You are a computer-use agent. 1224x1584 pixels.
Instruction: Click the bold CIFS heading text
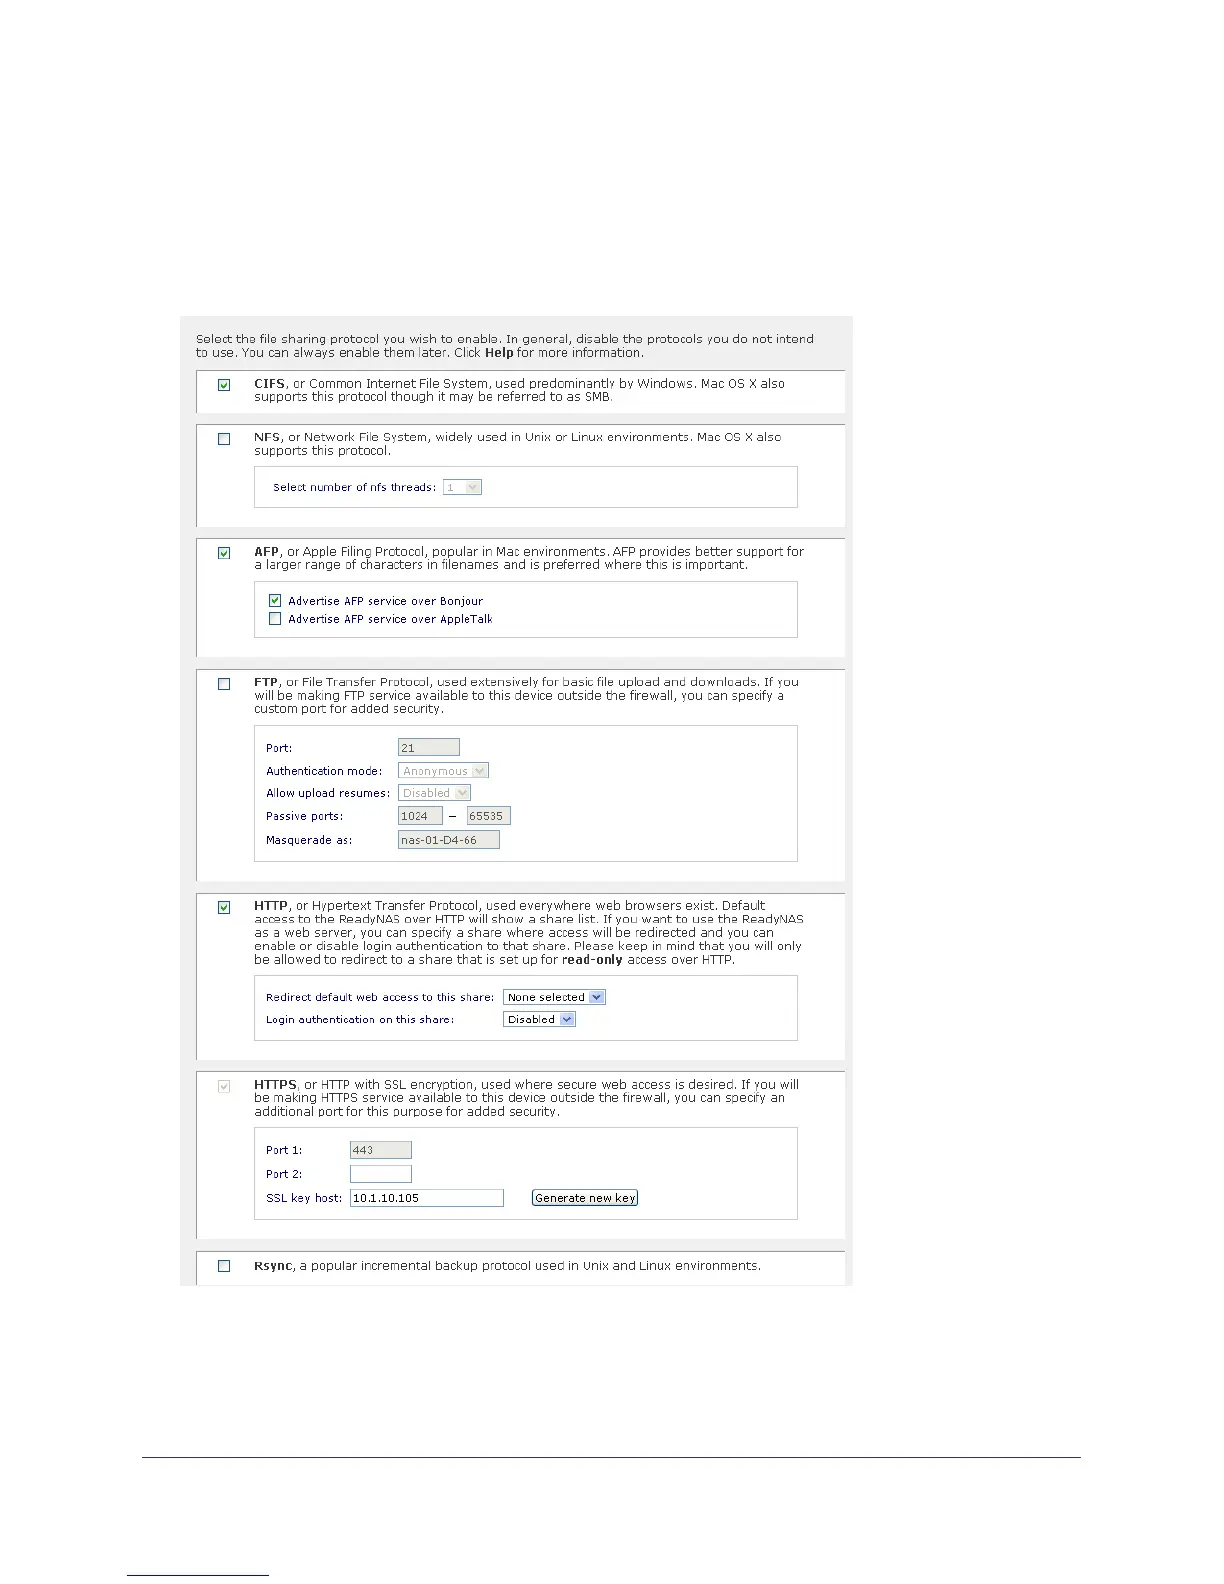pyautogui.click(x=270, y=384)
